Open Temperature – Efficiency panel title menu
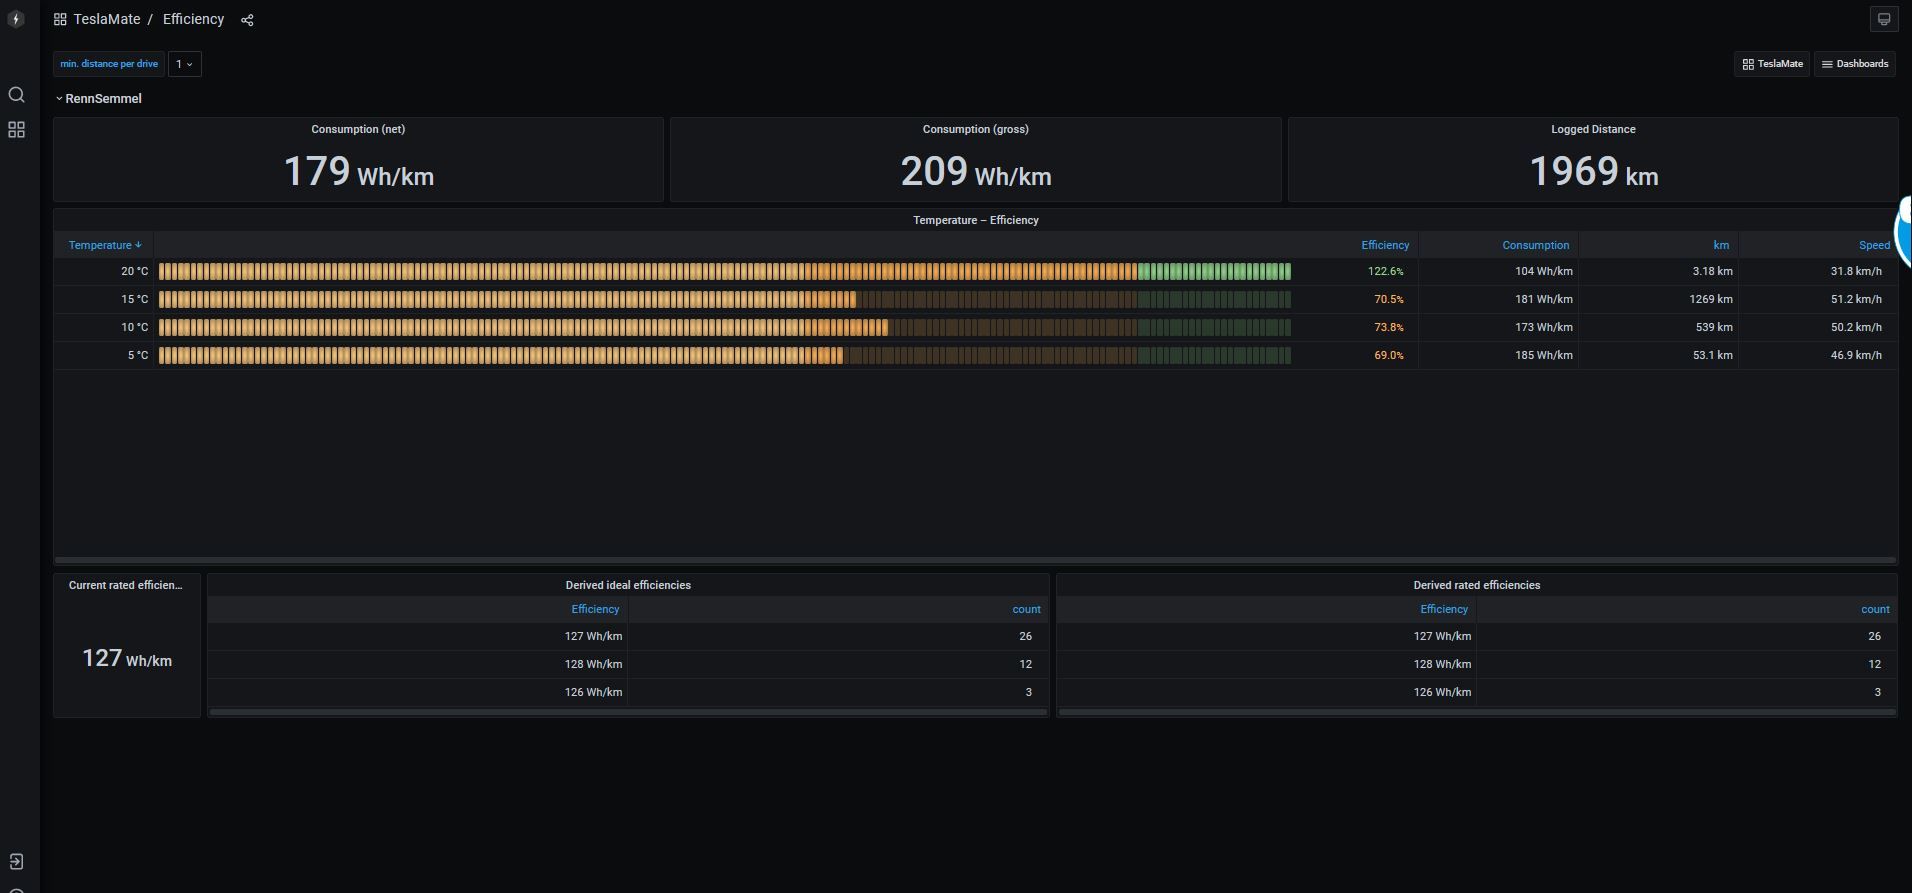 pyautogui.click(x=975, y=220)
